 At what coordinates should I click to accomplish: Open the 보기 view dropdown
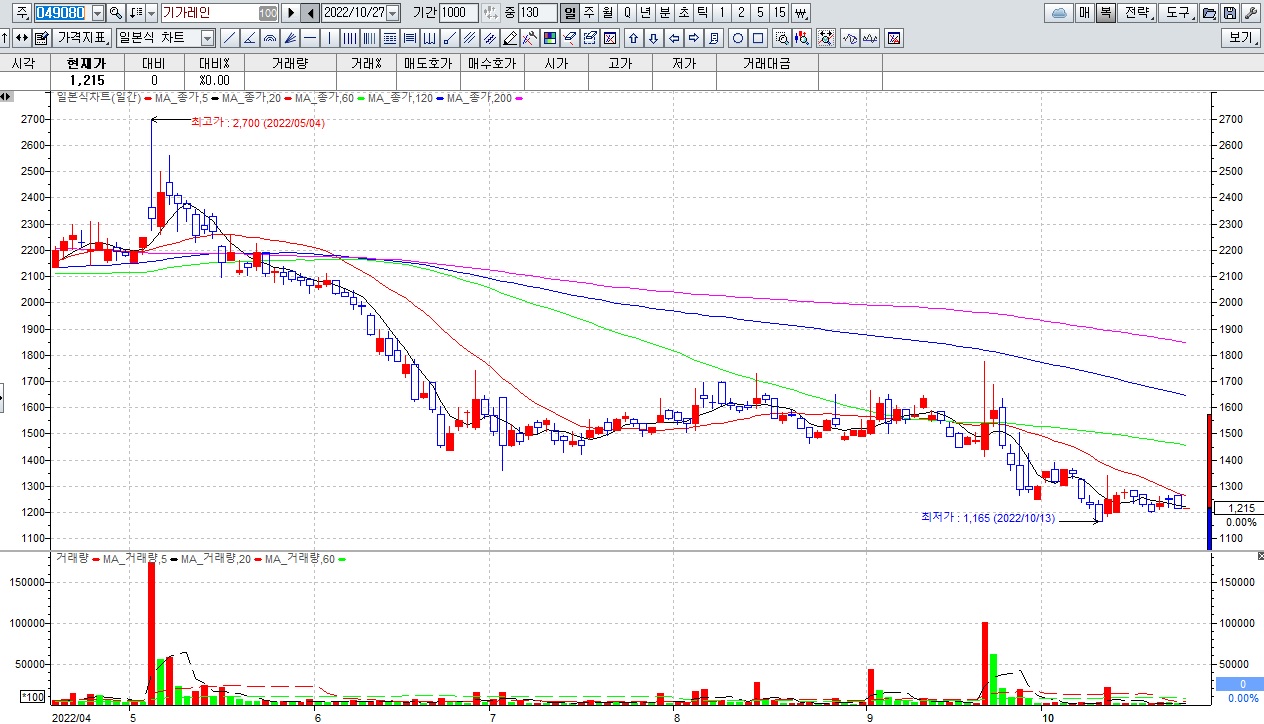(1241, 38)
